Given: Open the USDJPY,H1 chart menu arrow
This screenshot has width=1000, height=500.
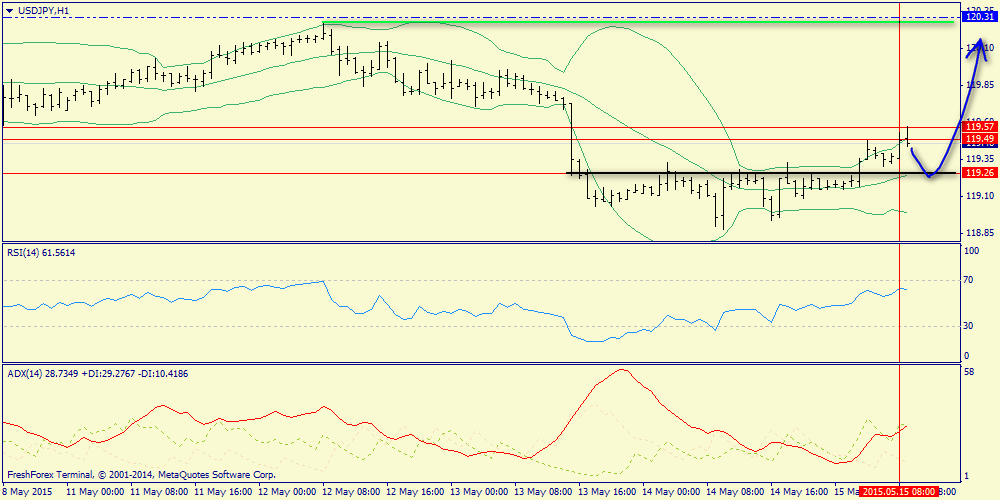Looking at the screenshot, I should point(9,10).
